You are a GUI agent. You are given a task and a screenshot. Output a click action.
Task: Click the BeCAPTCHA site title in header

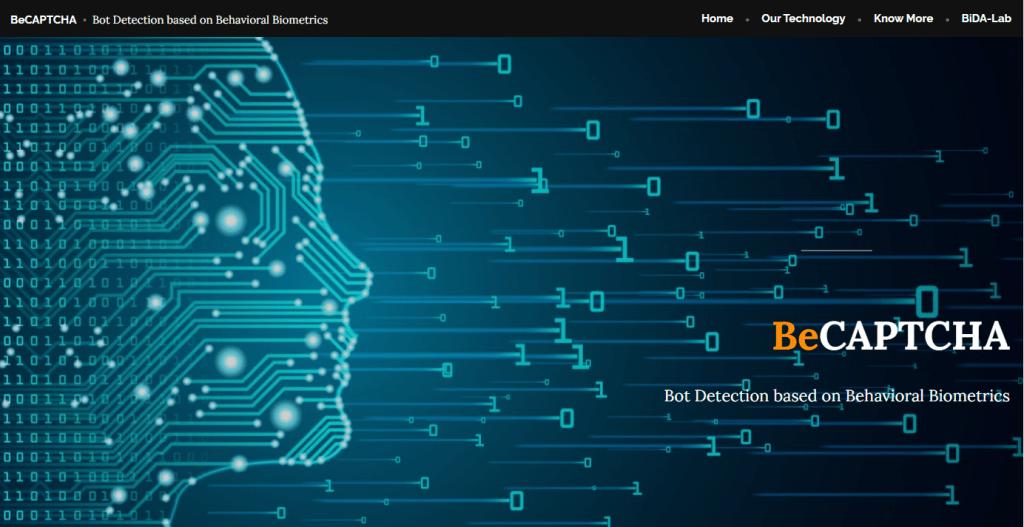click(43, 19)
